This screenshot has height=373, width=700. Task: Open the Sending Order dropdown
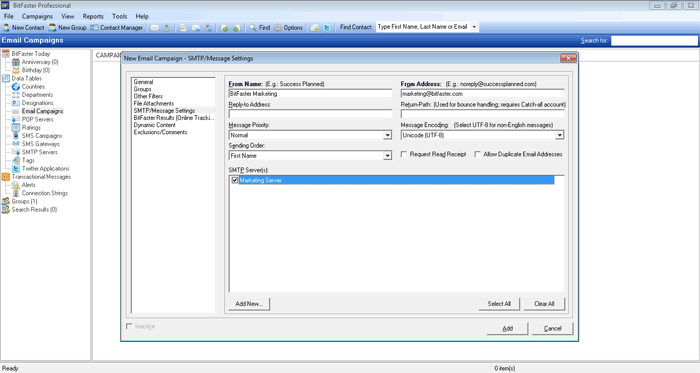(x=387, y=156)
